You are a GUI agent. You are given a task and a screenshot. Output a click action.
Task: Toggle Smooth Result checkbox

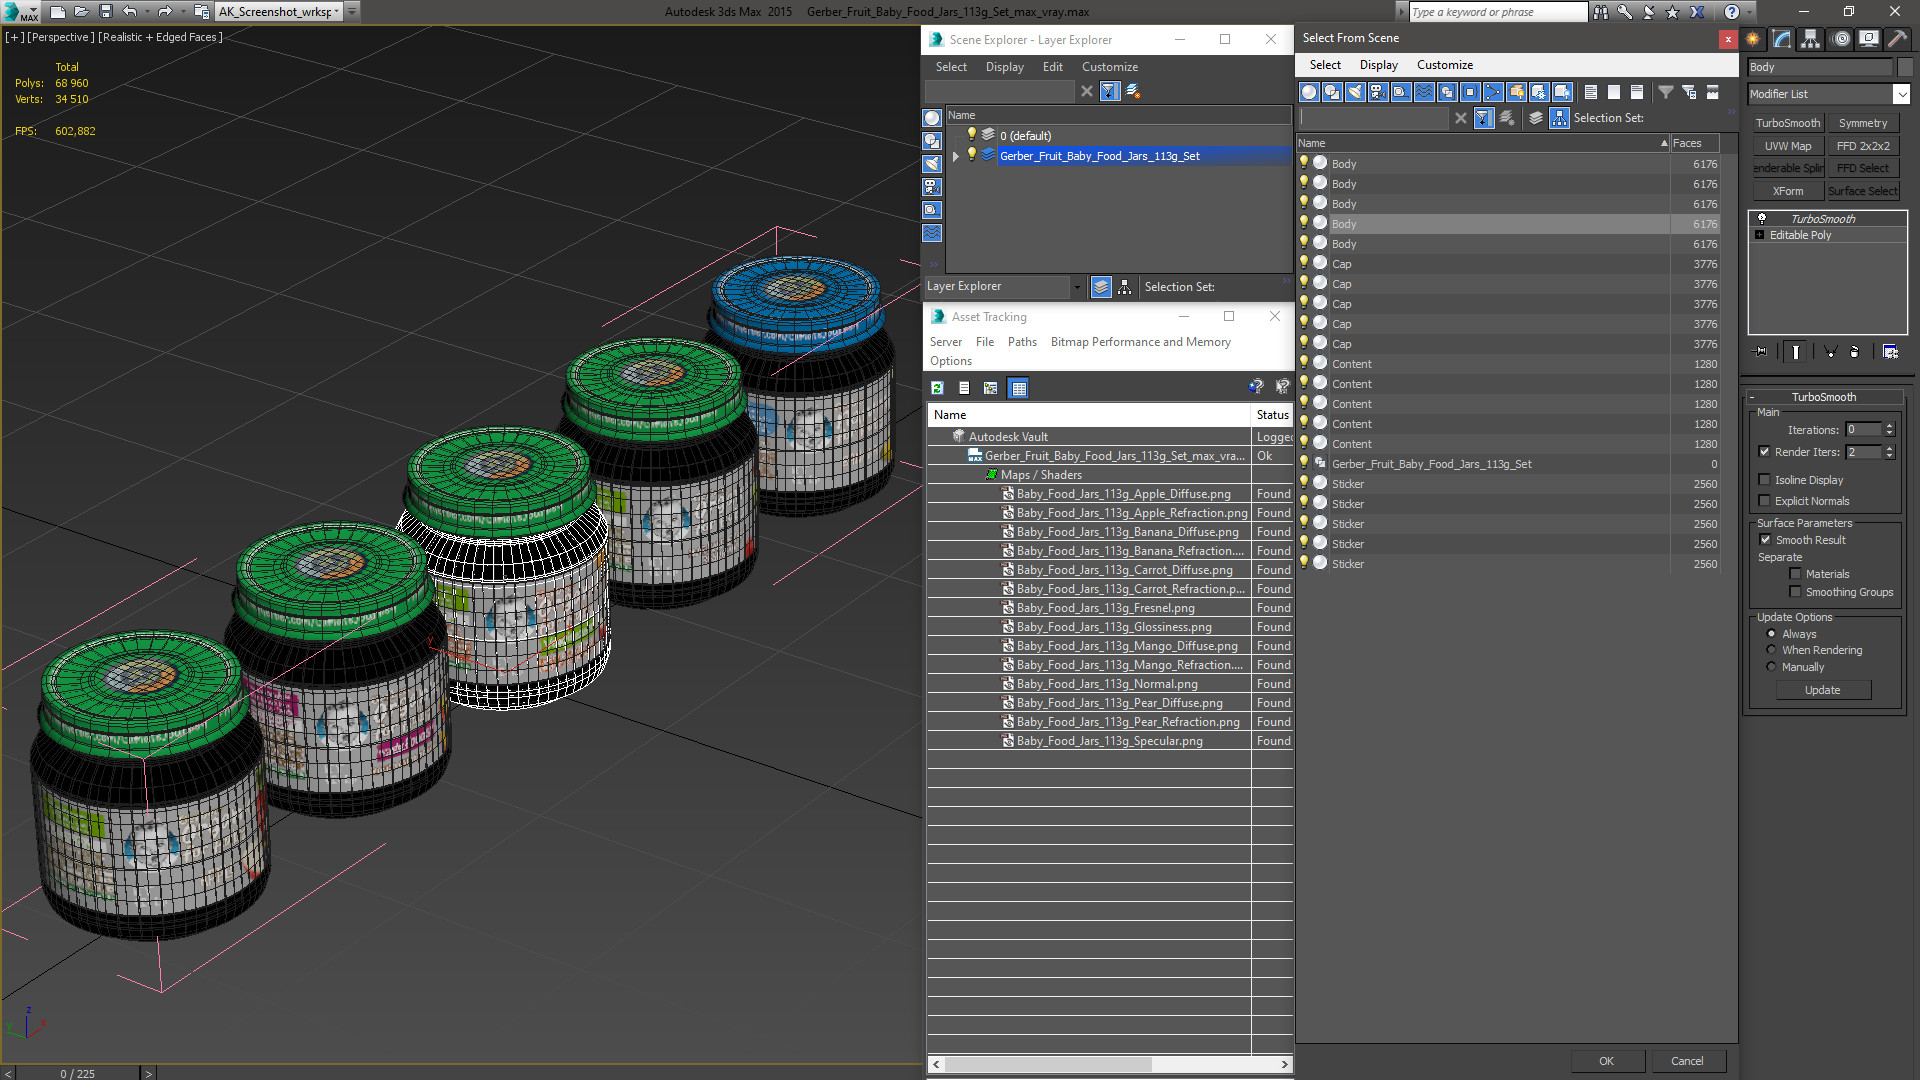(x=1766, y=540)
